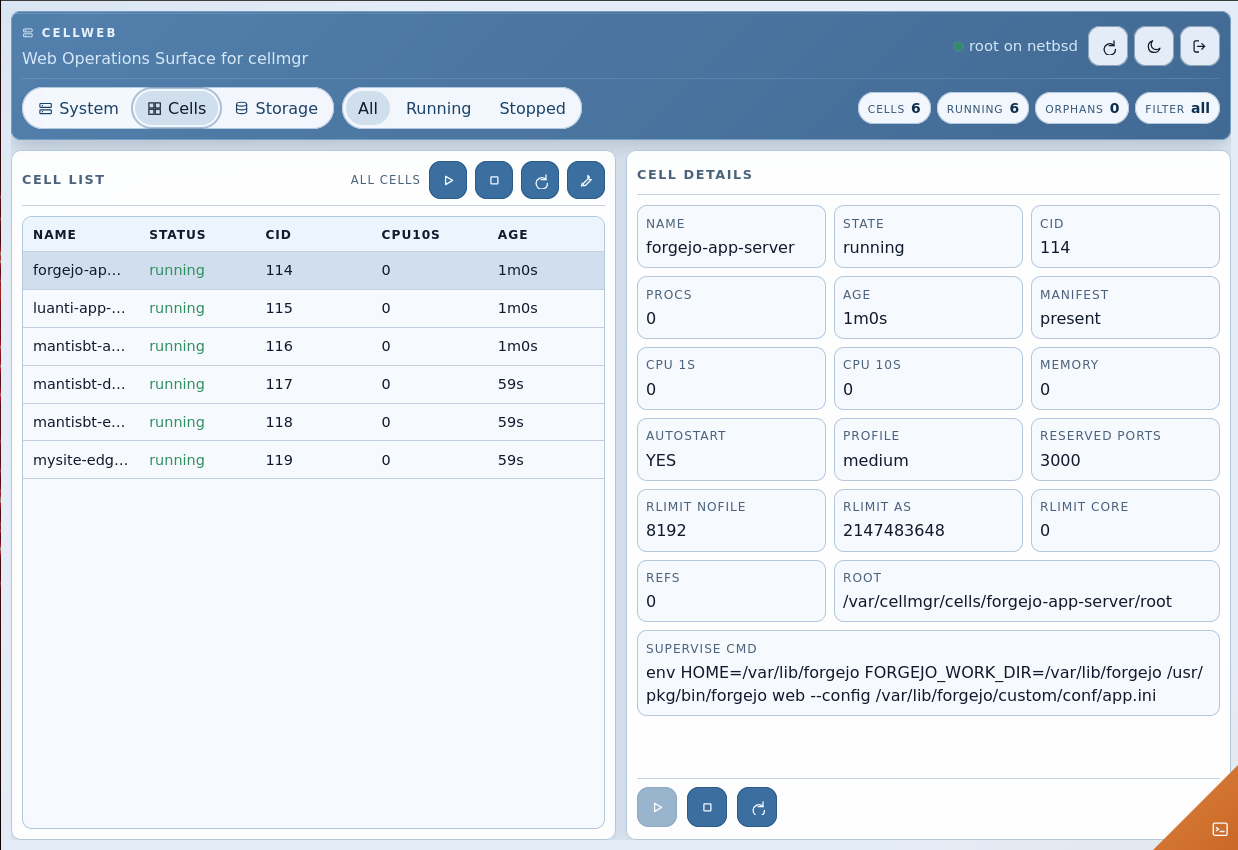Stop the selected cell in Cell Details
The width and height of the screenshot is (1238, 850).
(x=707, y=807)
